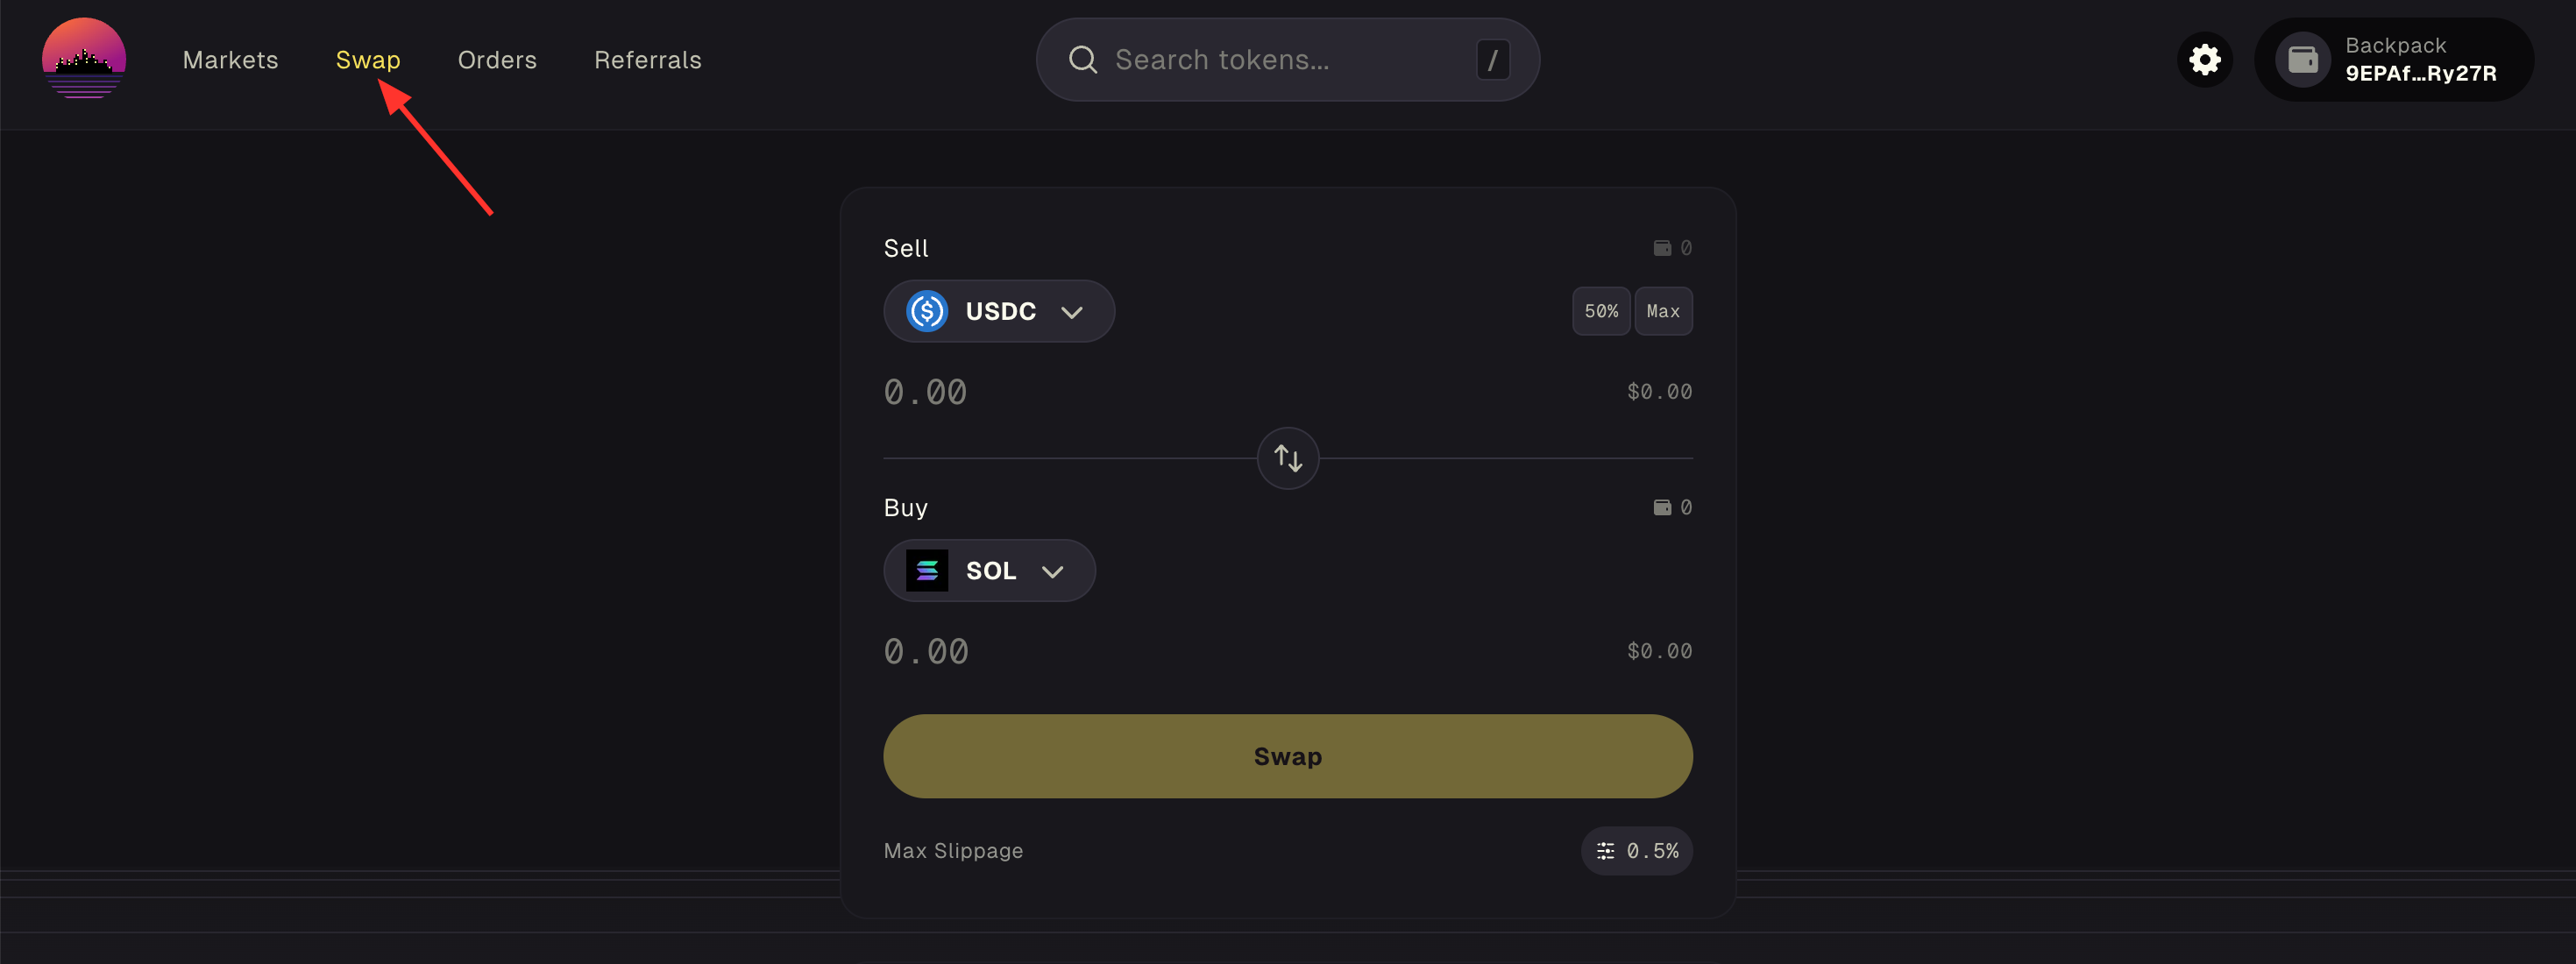This screenshot has height=964, width=2576.
Task: Click the SOL token logo icon
Action: [927, 570]
